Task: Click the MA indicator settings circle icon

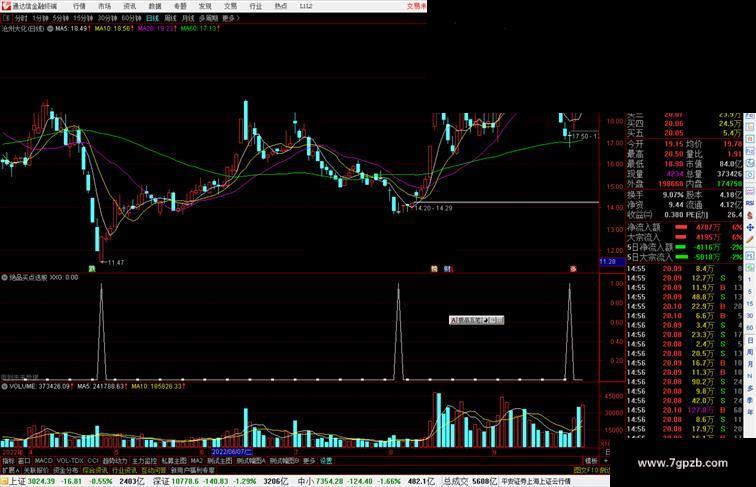Action: click(50, 29)
